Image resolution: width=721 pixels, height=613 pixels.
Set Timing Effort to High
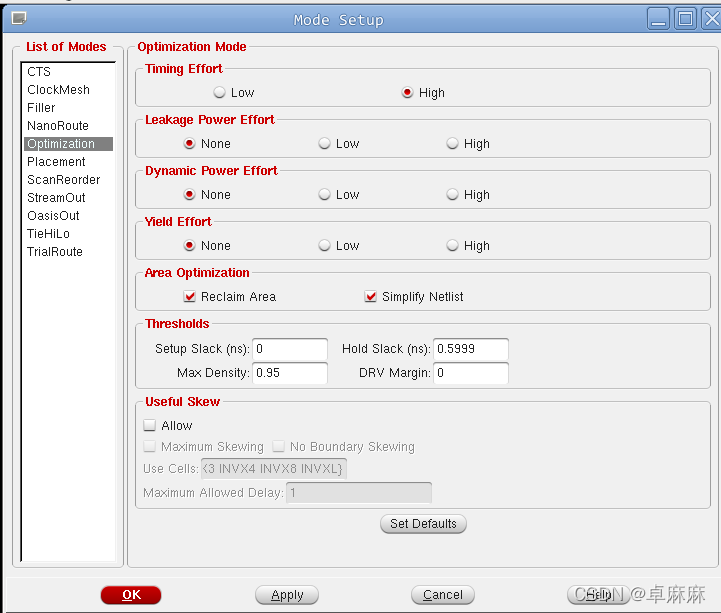pos(407,92)
